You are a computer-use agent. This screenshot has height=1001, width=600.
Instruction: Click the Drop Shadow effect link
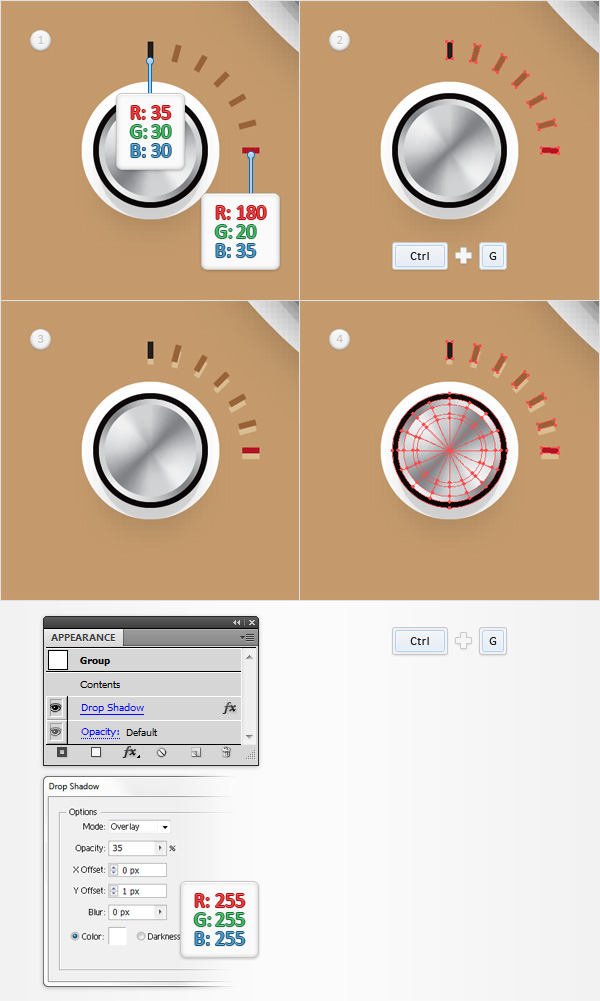point(112,707)
